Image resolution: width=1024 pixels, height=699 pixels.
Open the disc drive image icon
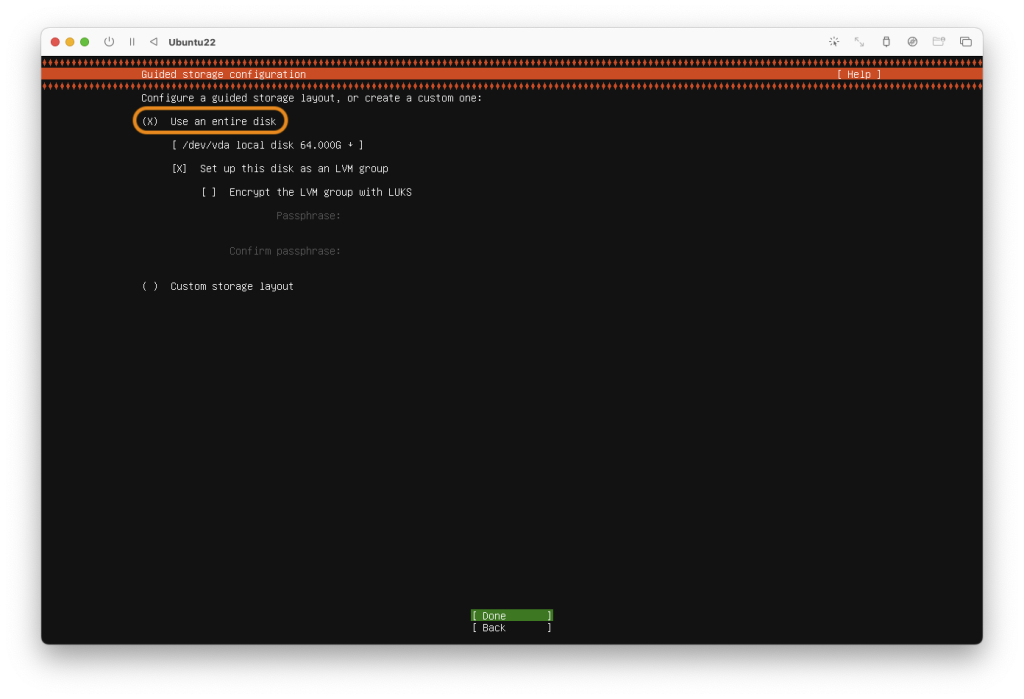(912, 42)
